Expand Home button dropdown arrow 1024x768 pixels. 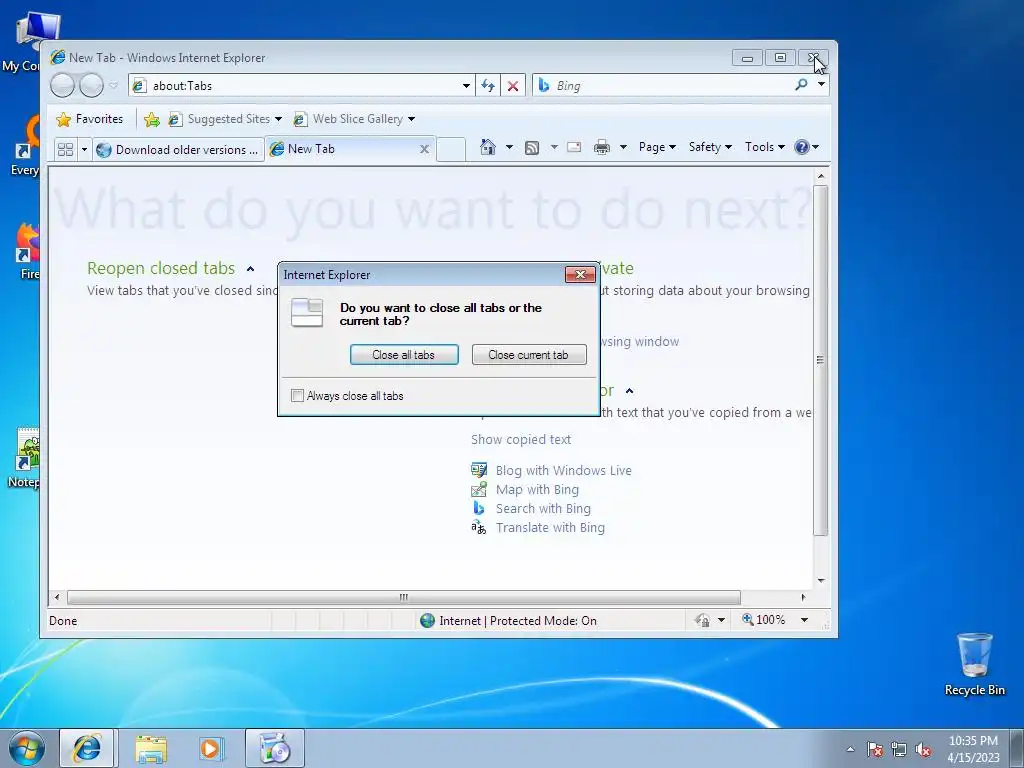tap(509, 147)
